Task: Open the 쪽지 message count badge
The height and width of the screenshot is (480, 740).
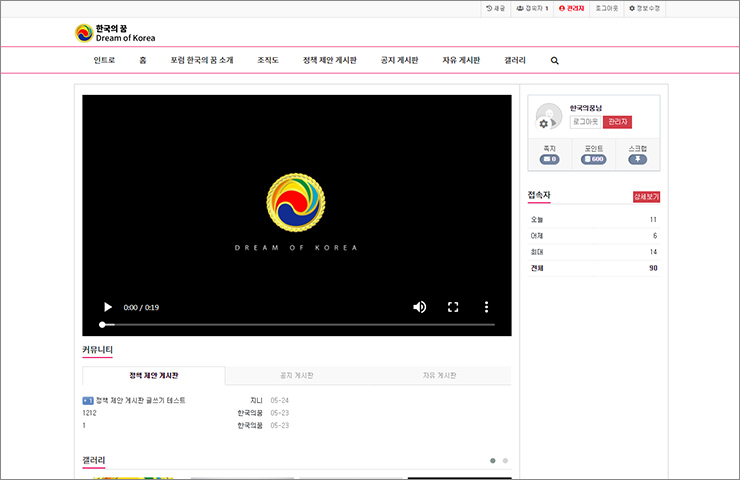Action: (x=549, y=159)
